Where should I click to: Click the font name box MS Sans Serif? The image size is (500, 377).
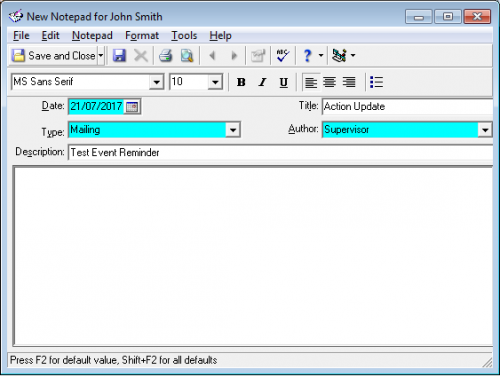pos(80,82)
